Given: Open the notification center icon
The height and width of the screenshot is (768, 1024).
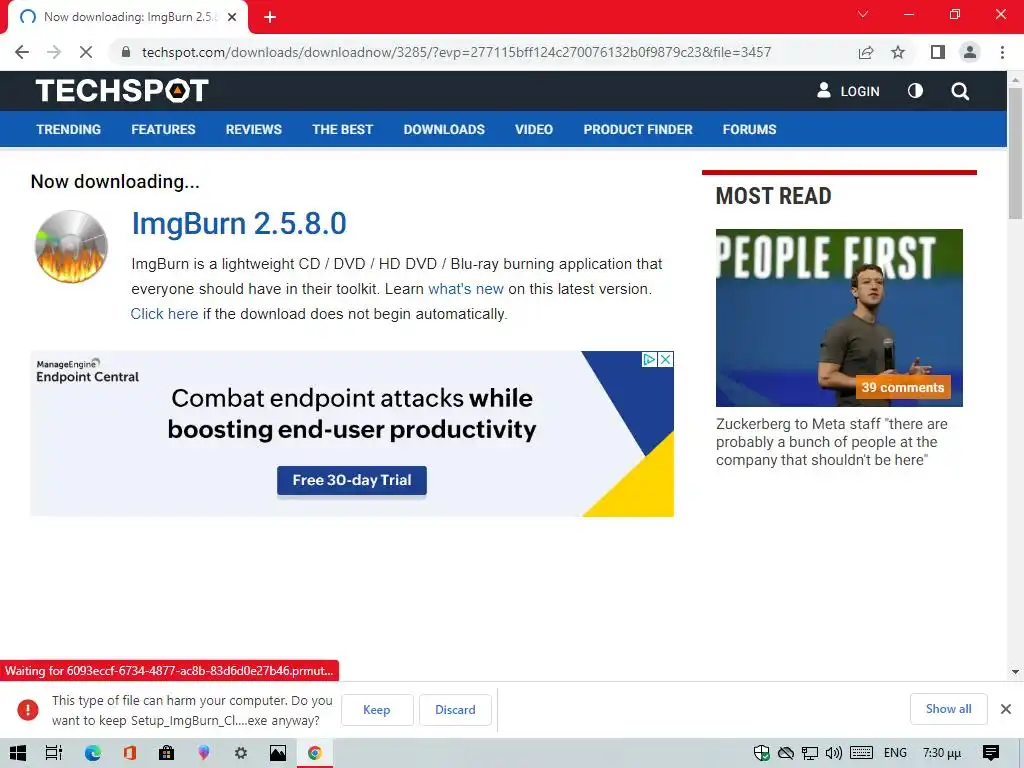Looking at the screenshot, I should (x=991, y=753).
